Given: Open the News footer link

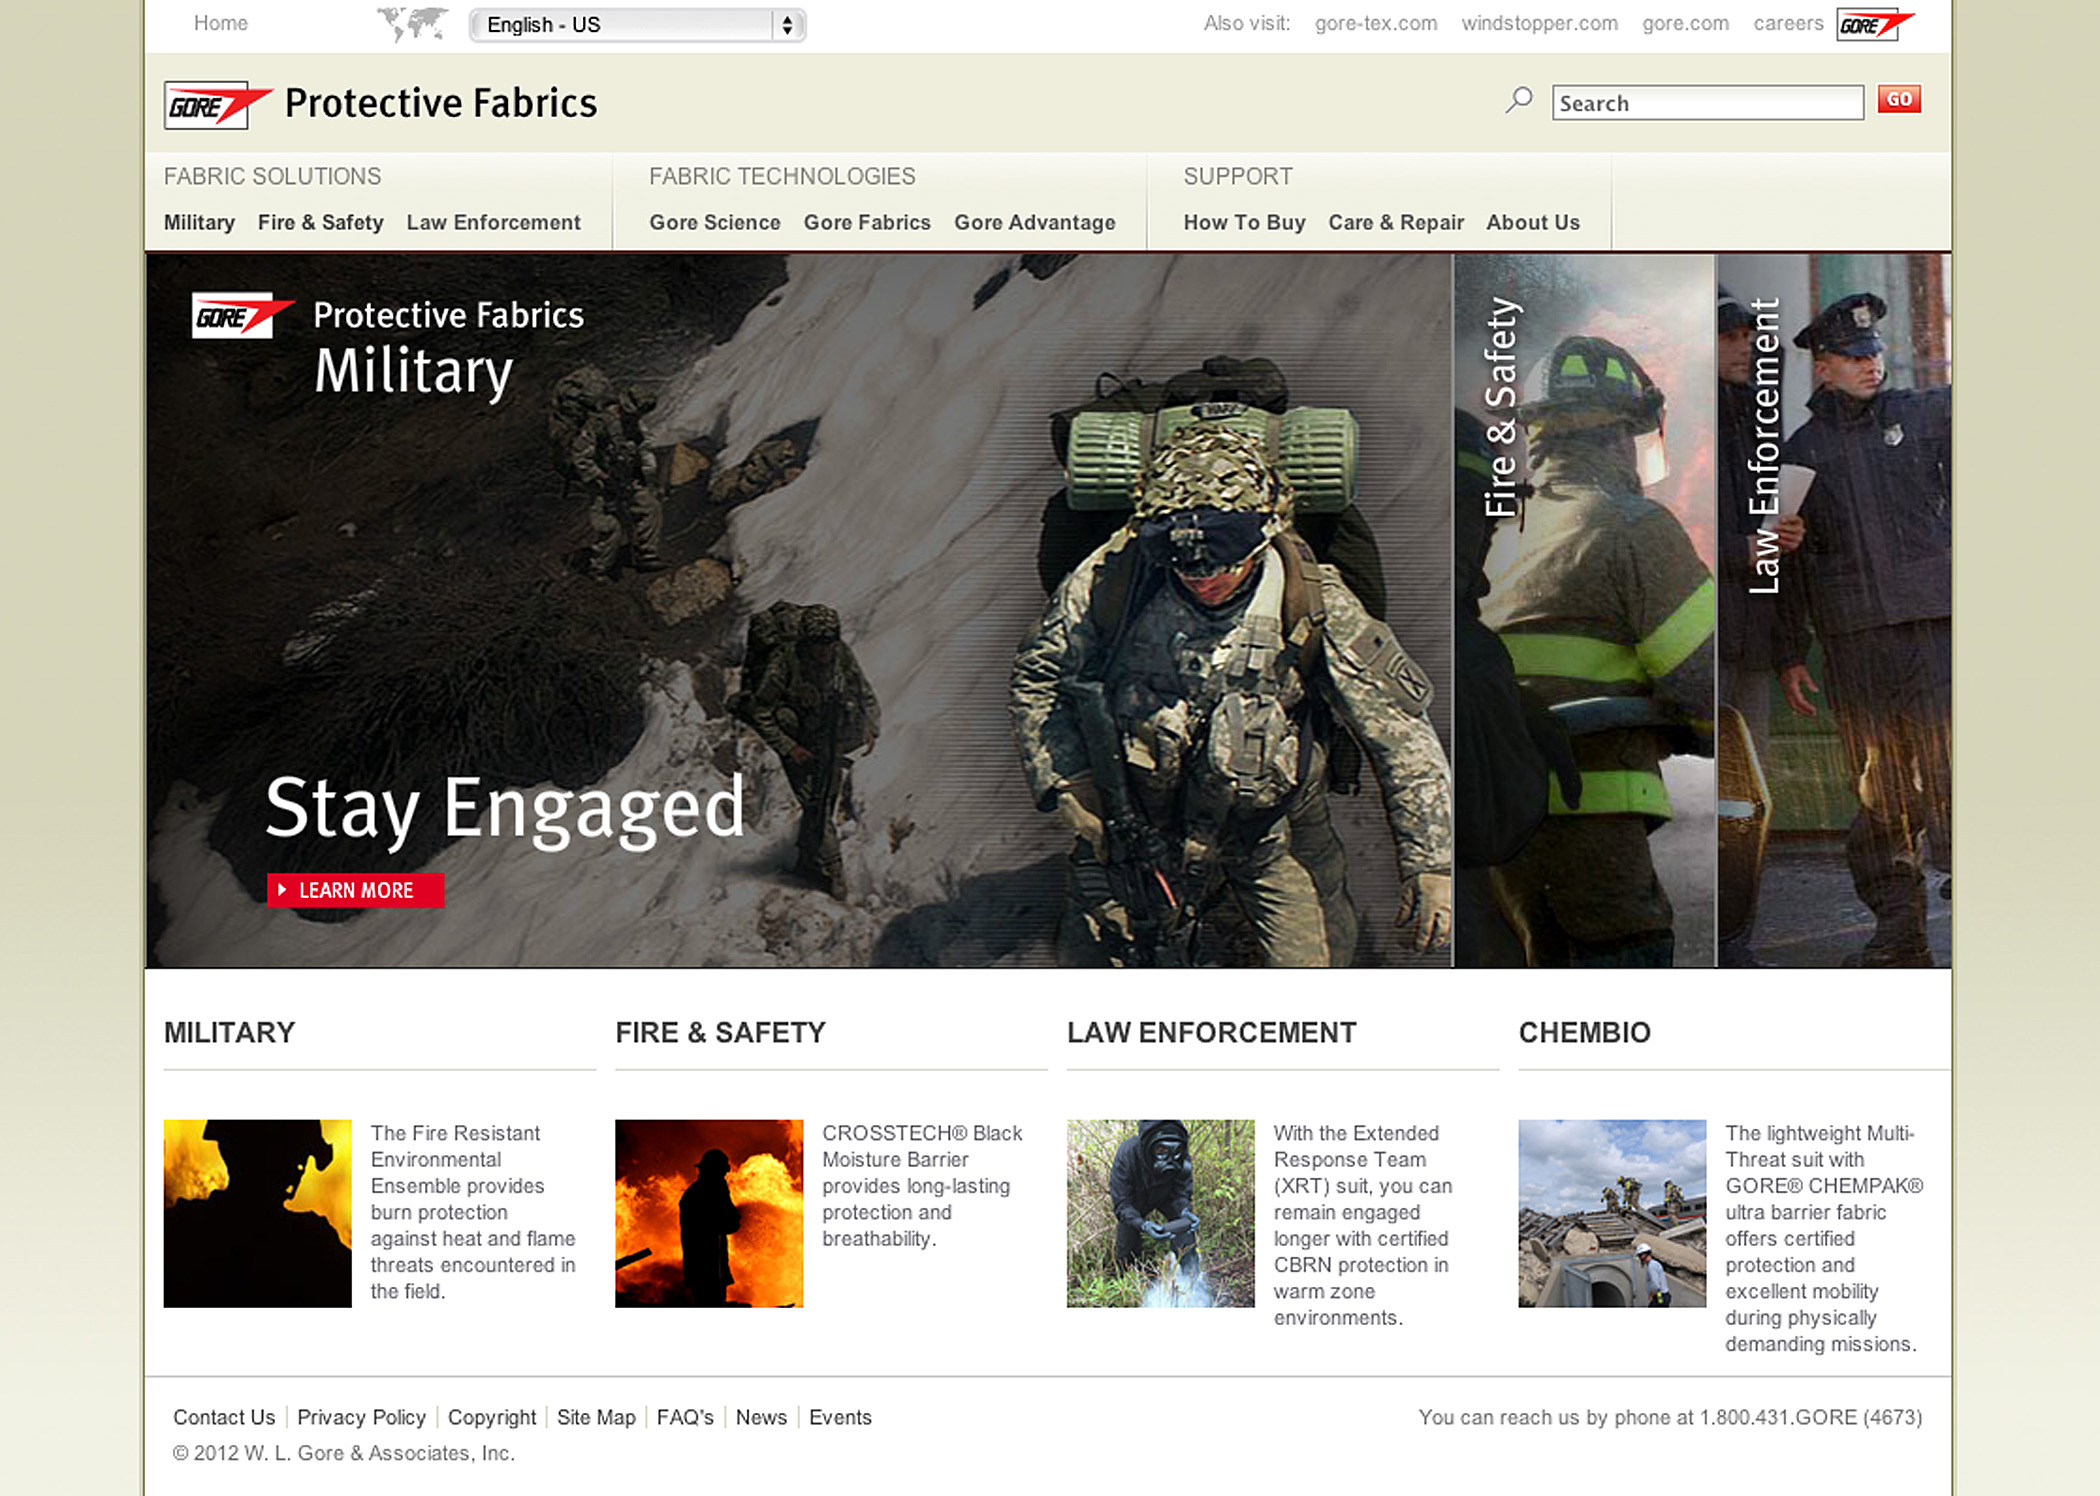Looking at the screenshot, I should pyautogui.click(x=761, y=1417).
